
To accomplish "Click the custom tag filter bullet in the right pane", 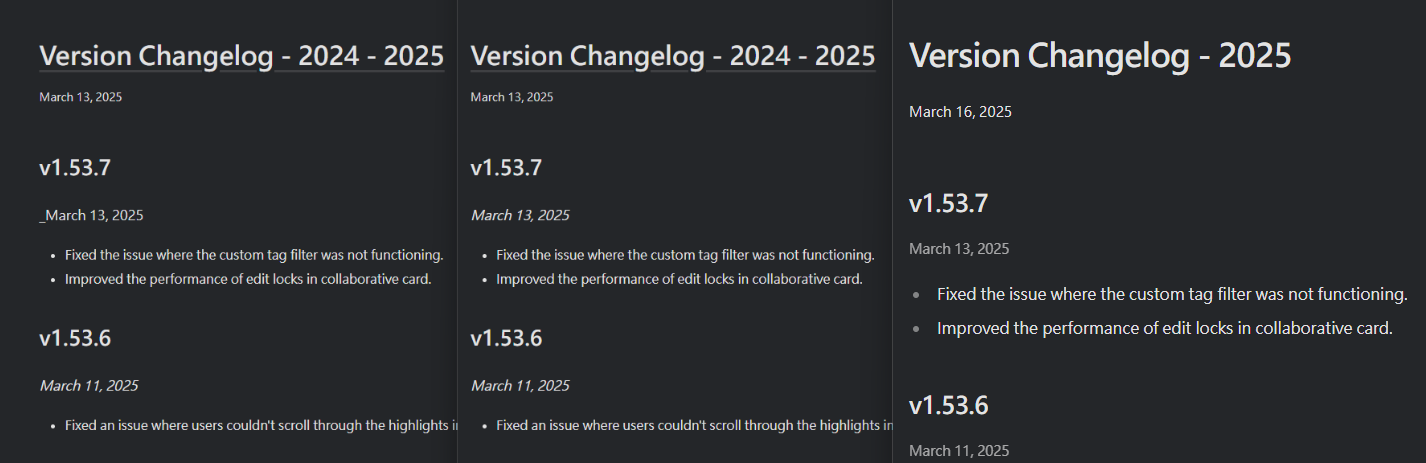I will coord(1172,294).
